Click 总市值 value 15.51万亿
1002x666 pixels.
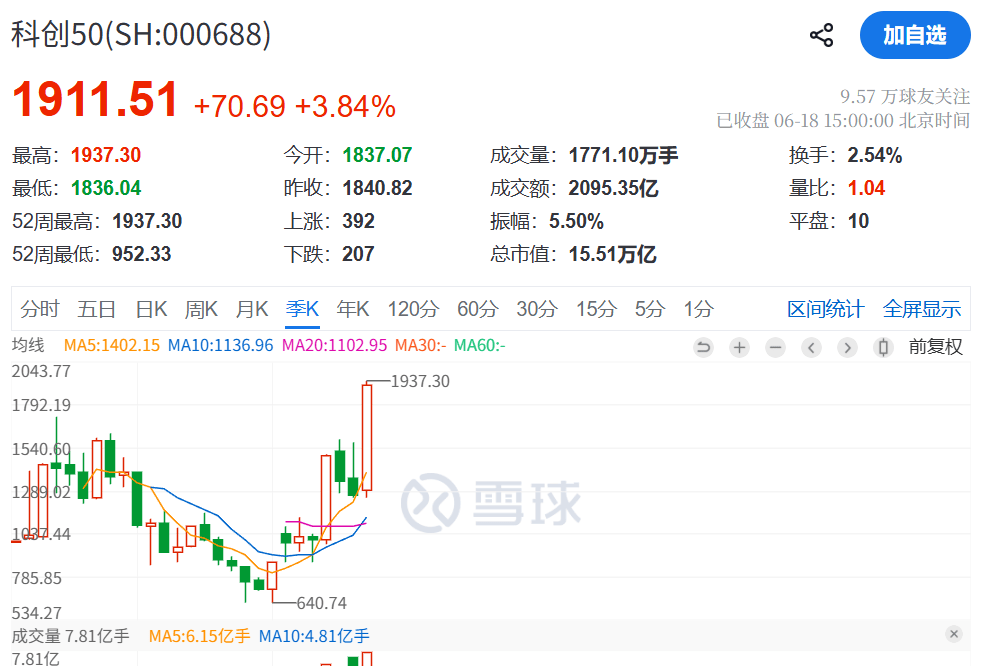click(612, 254)
